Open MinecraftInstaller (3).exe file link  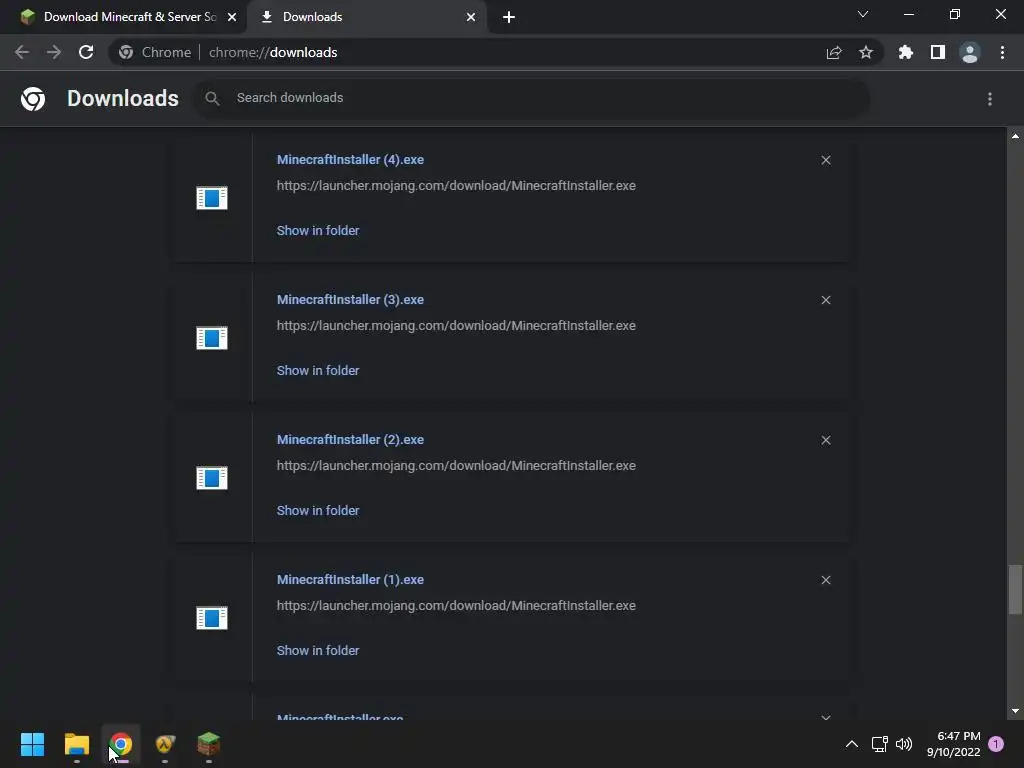point(350,299)
